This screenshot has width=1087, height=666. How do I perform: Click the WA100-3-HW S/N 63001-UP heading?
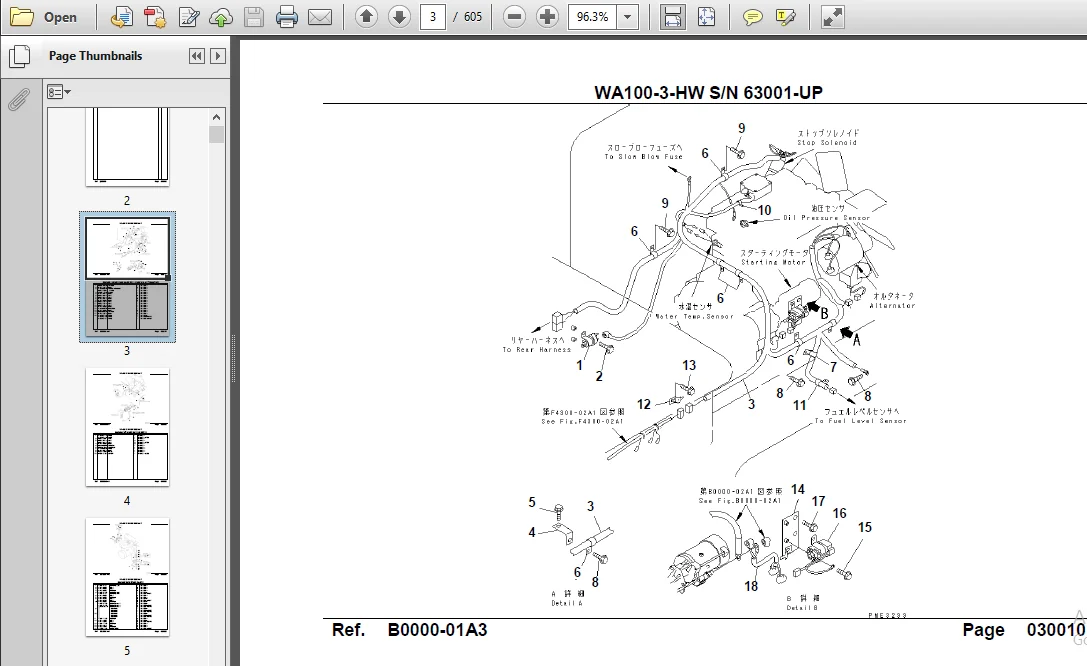(x=708, y=93)
